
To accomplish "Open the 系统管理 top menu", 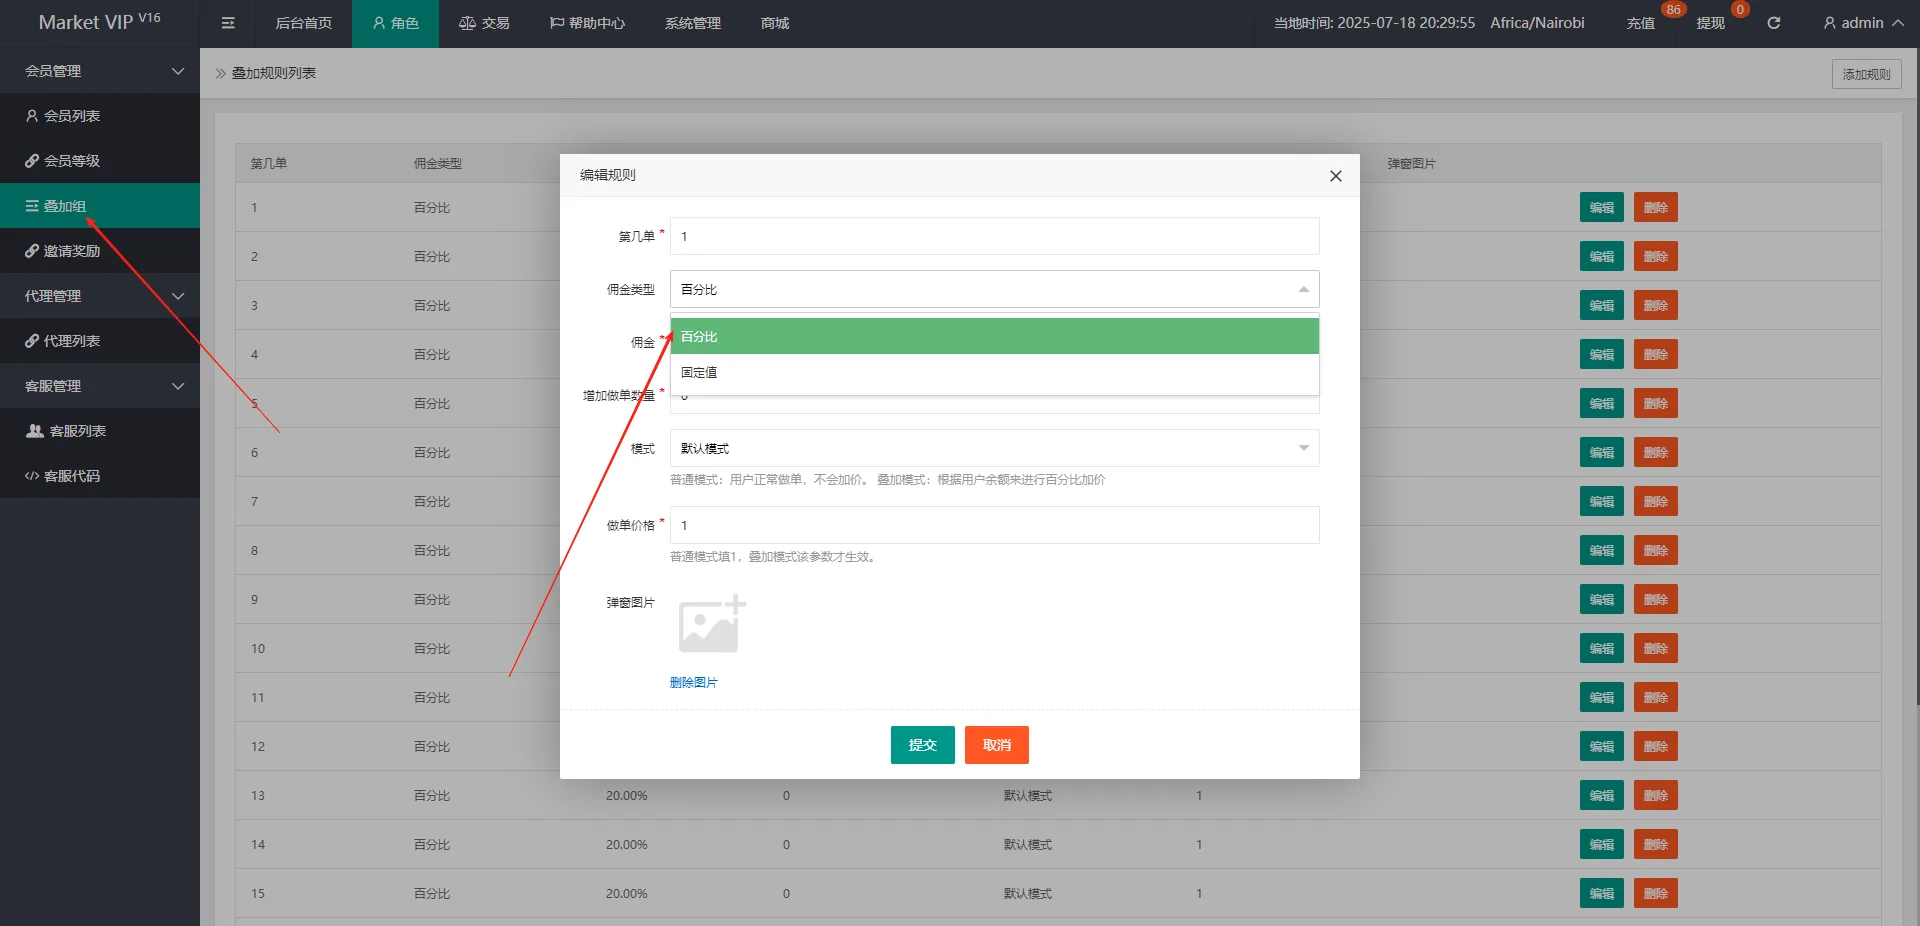I will pos(692,23).
